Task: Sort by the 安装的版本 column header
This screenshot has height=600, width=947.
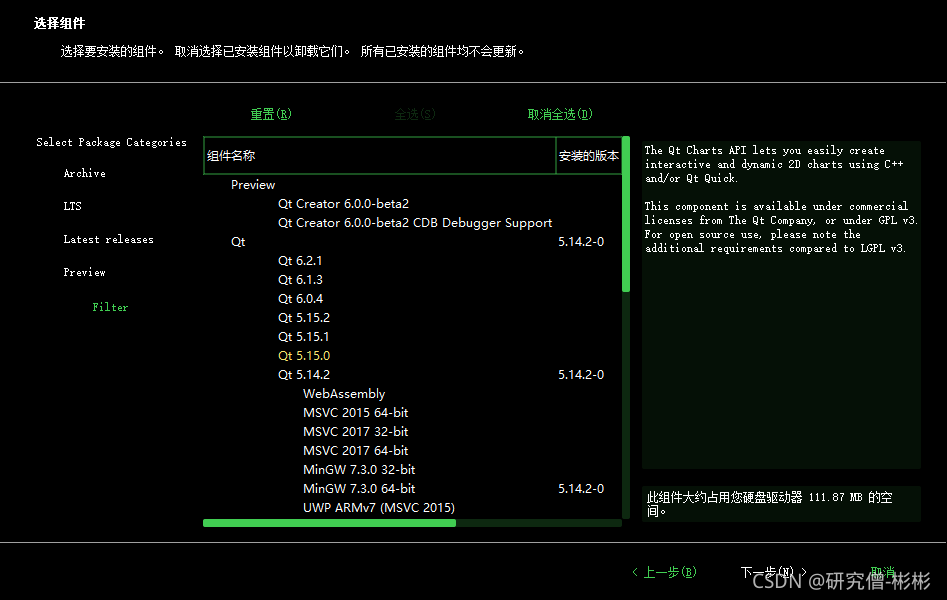Action: 589,156
